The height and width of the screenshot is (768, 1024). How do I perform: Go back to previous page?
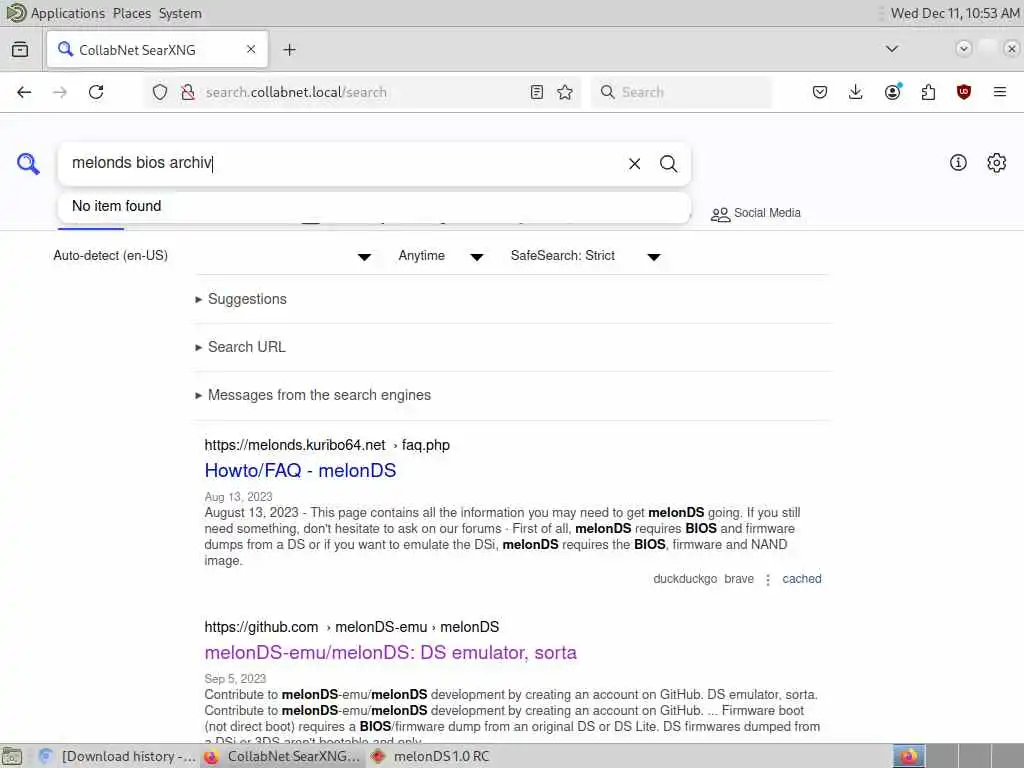pos(24,92)
